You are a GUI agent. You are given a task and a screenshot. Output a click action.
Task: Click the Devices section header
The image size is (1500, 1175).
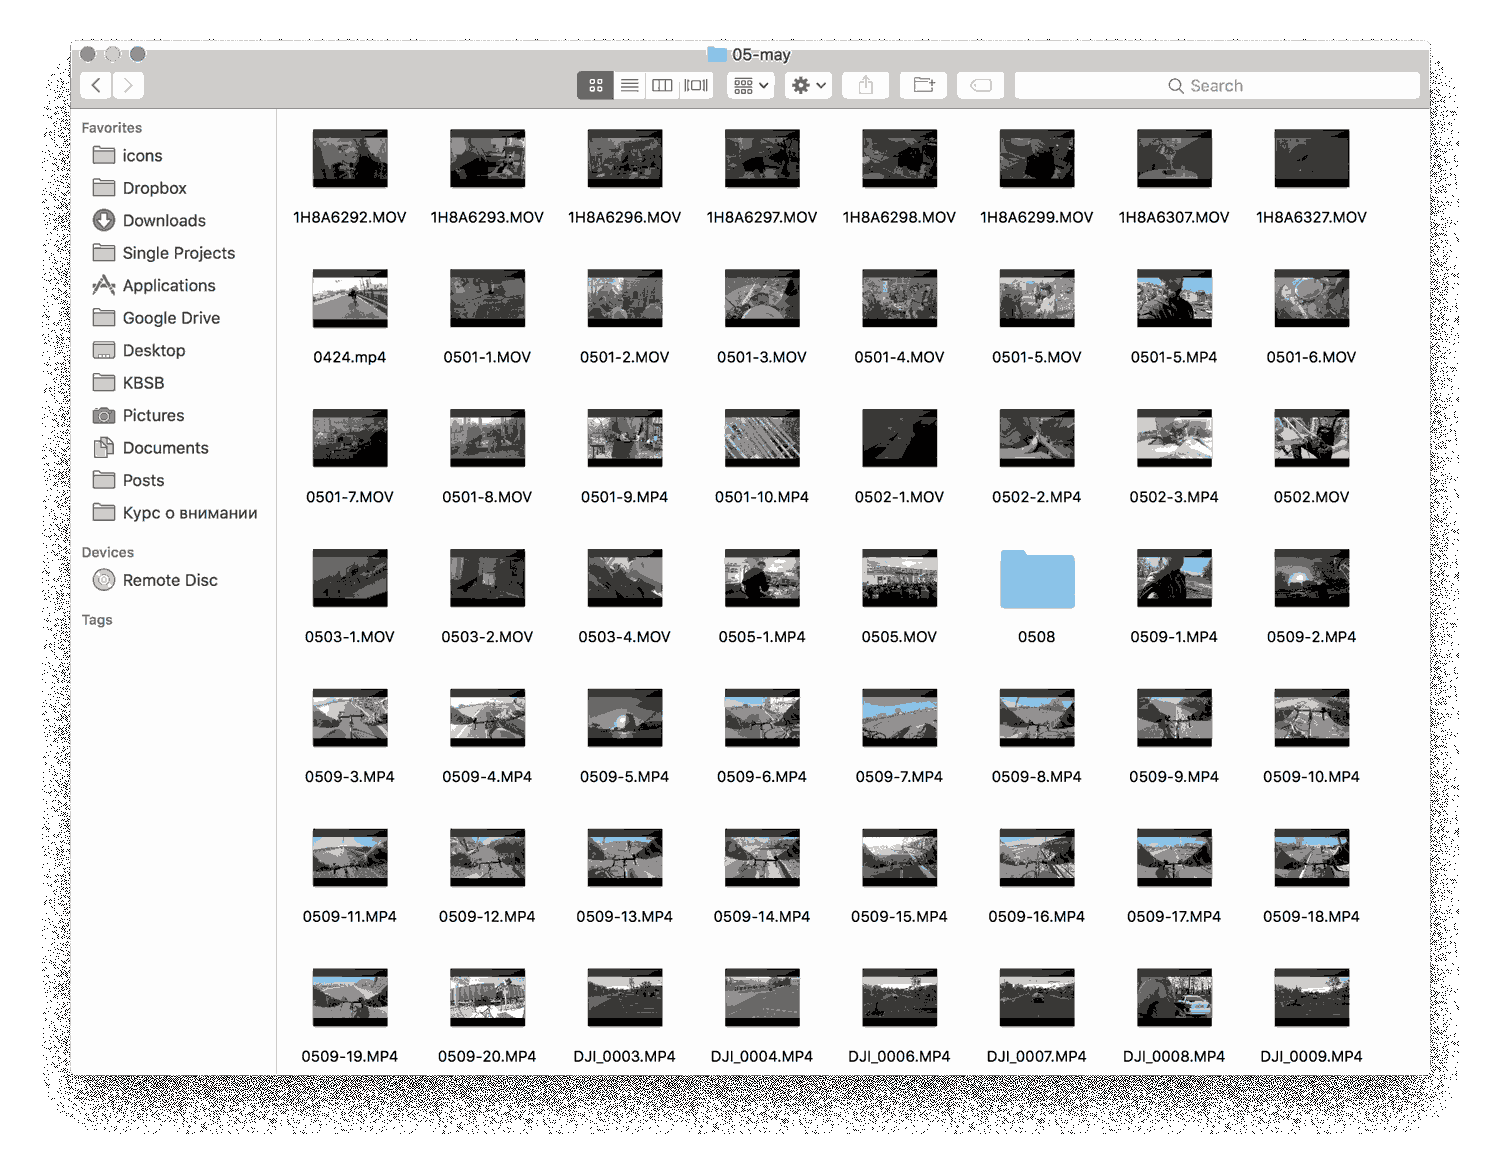click(x=108, y=553)
